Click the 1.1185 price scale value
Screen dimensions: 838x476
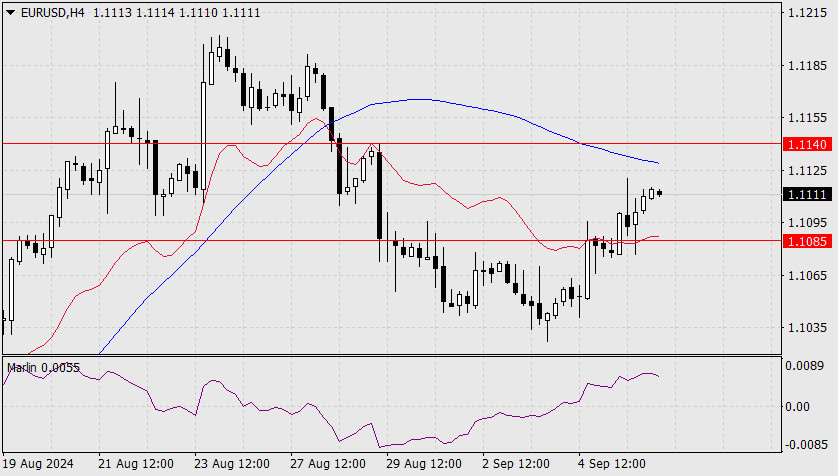(x=808, y=66)
